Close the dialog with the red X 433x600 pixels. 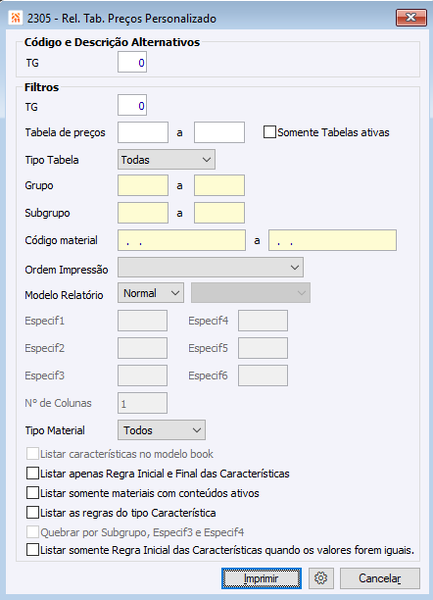pos(411,18)
